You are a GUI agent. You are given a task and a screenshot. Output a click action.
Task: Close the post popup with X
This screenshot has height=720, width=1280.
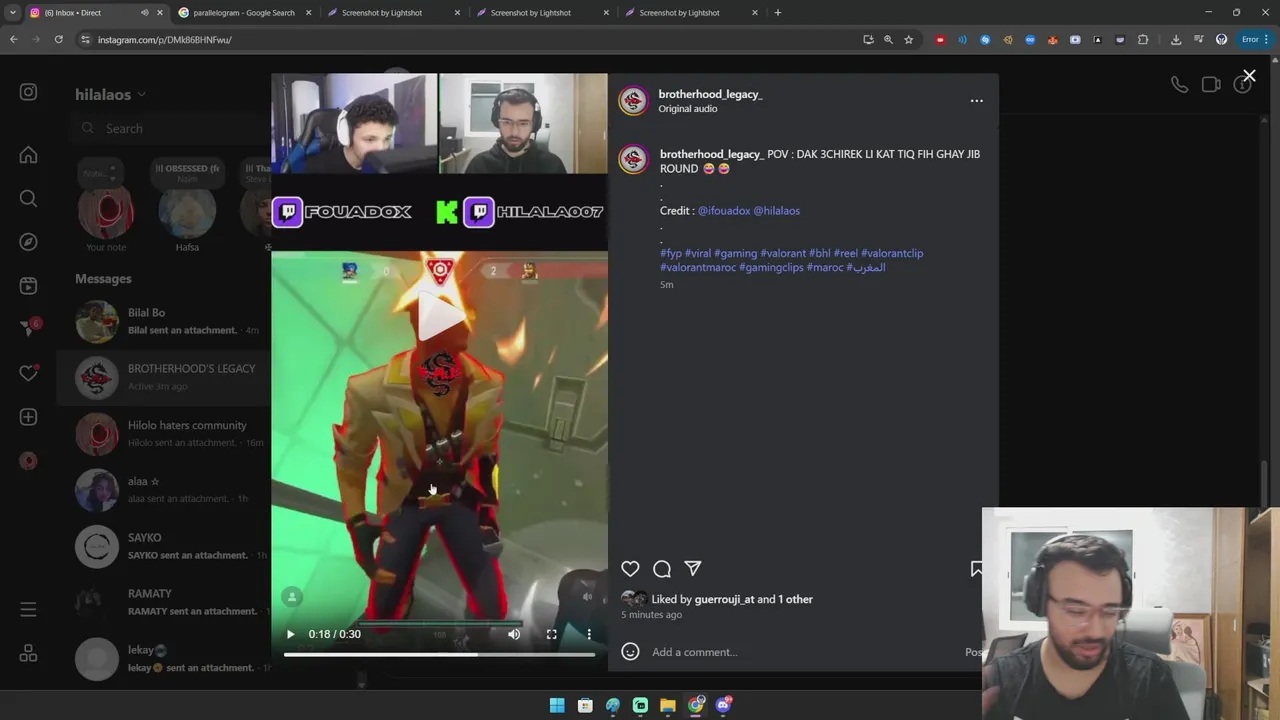point(1249,76)
